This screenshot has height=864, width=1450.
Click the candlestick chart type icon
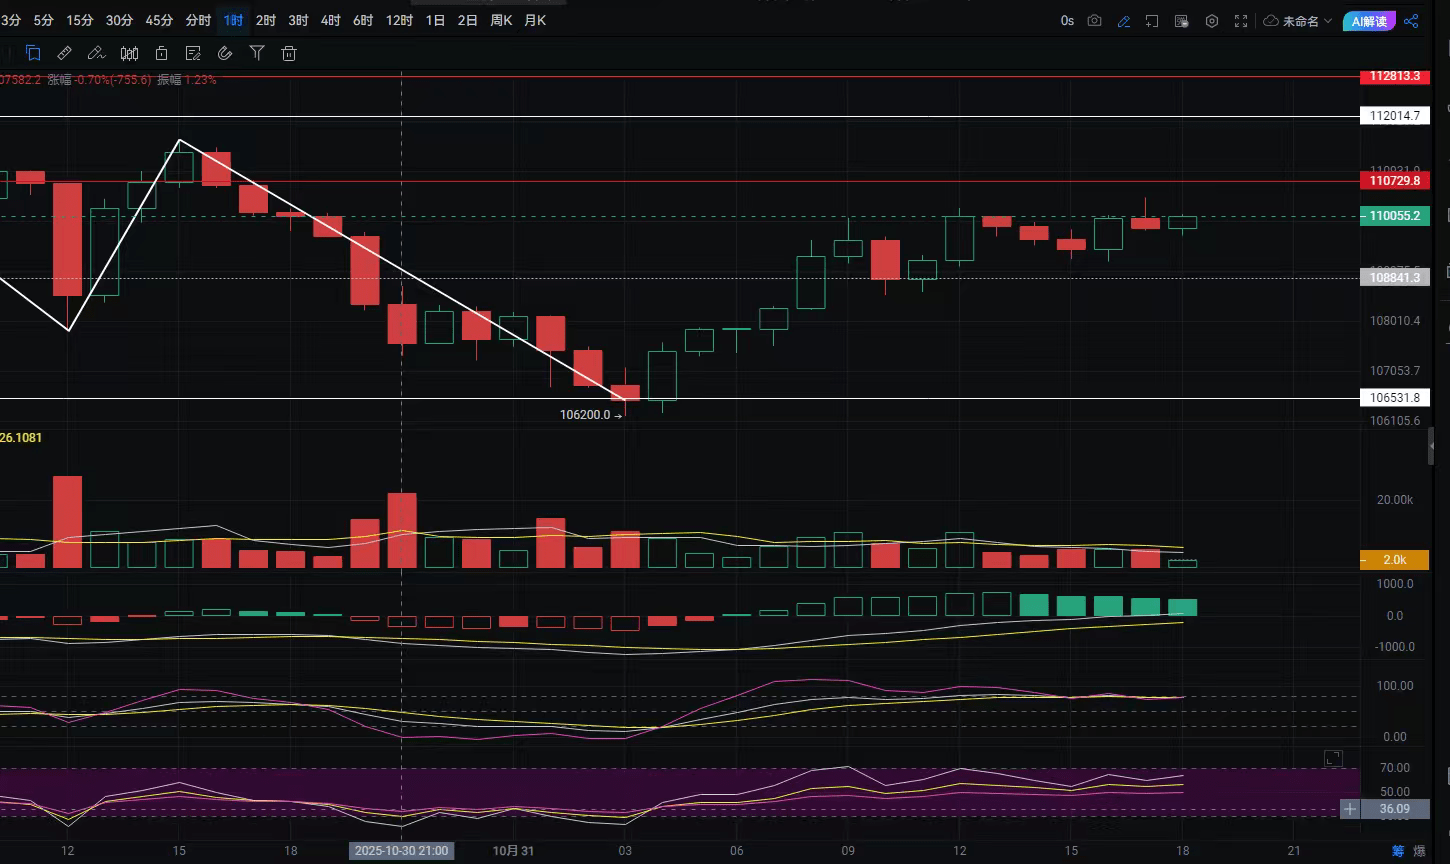pyautogui.click(x=129, y=54)
